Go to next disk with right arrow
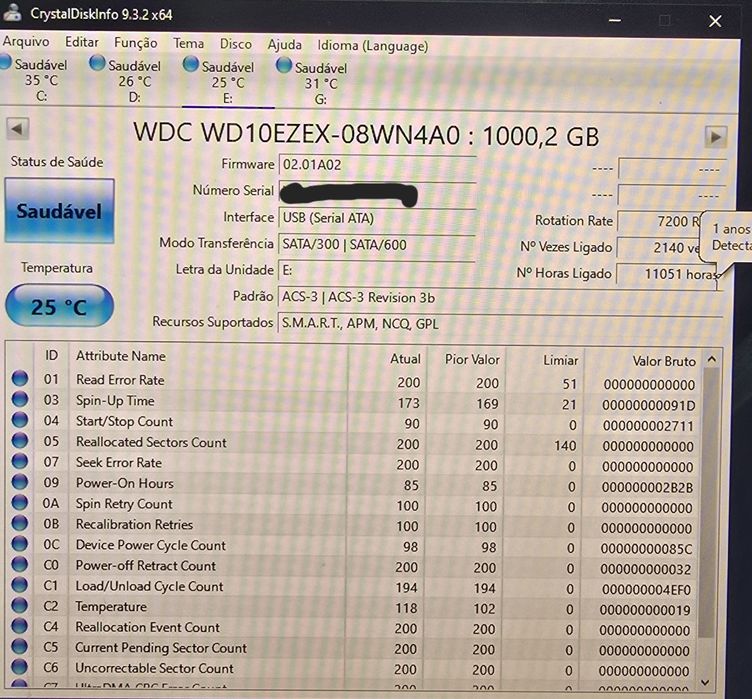Viewport: 752px width, 699px height. (716, 137)
